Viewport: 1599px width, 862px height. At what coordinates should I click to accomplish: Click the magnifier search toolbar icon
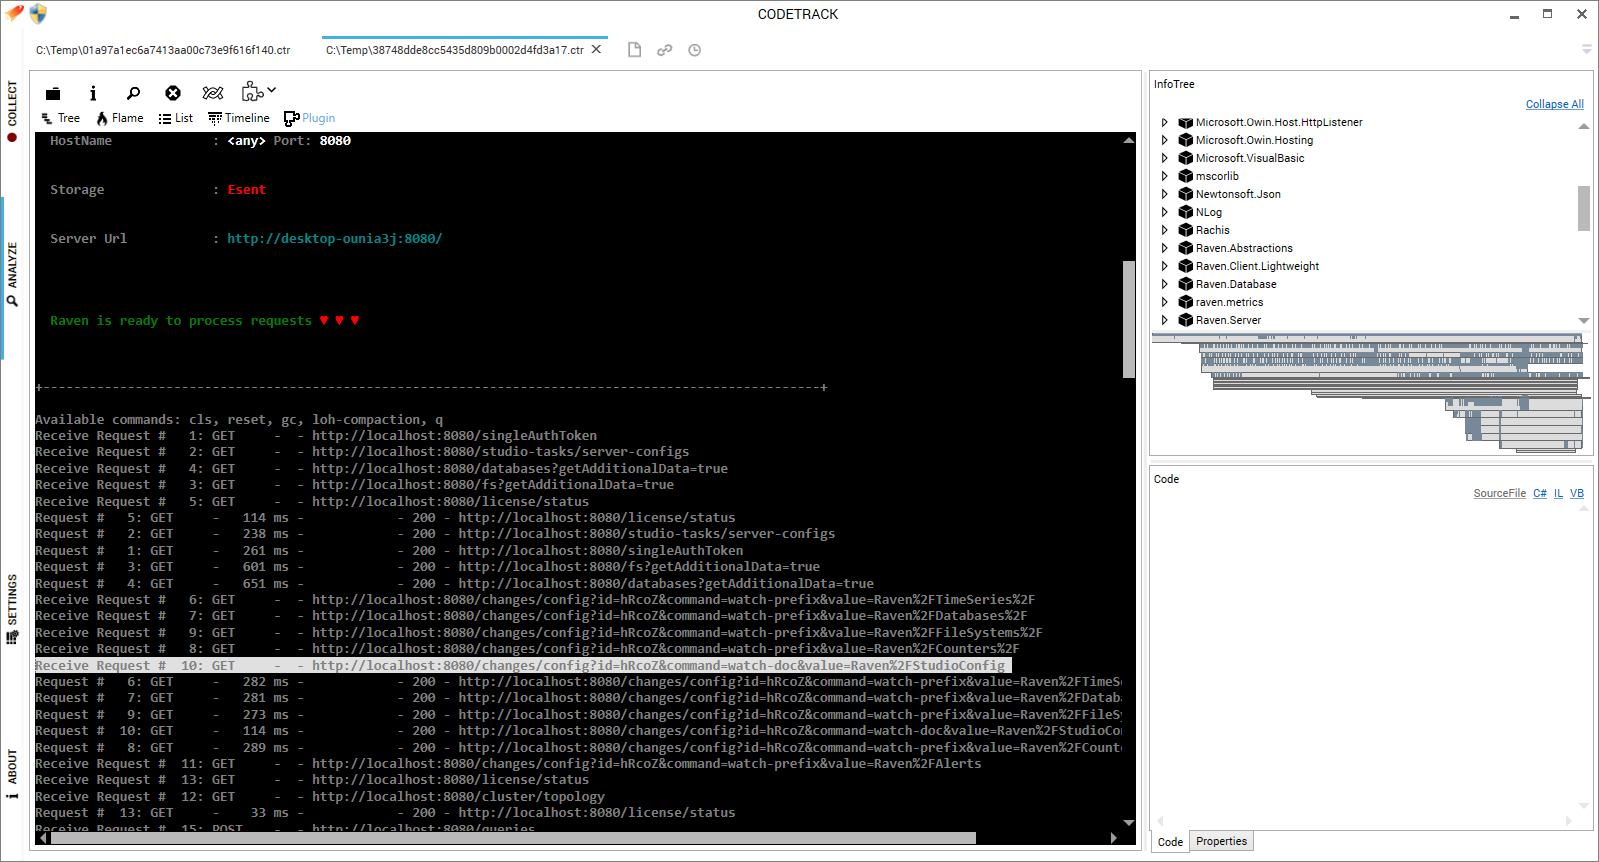[x=133, y=93]
